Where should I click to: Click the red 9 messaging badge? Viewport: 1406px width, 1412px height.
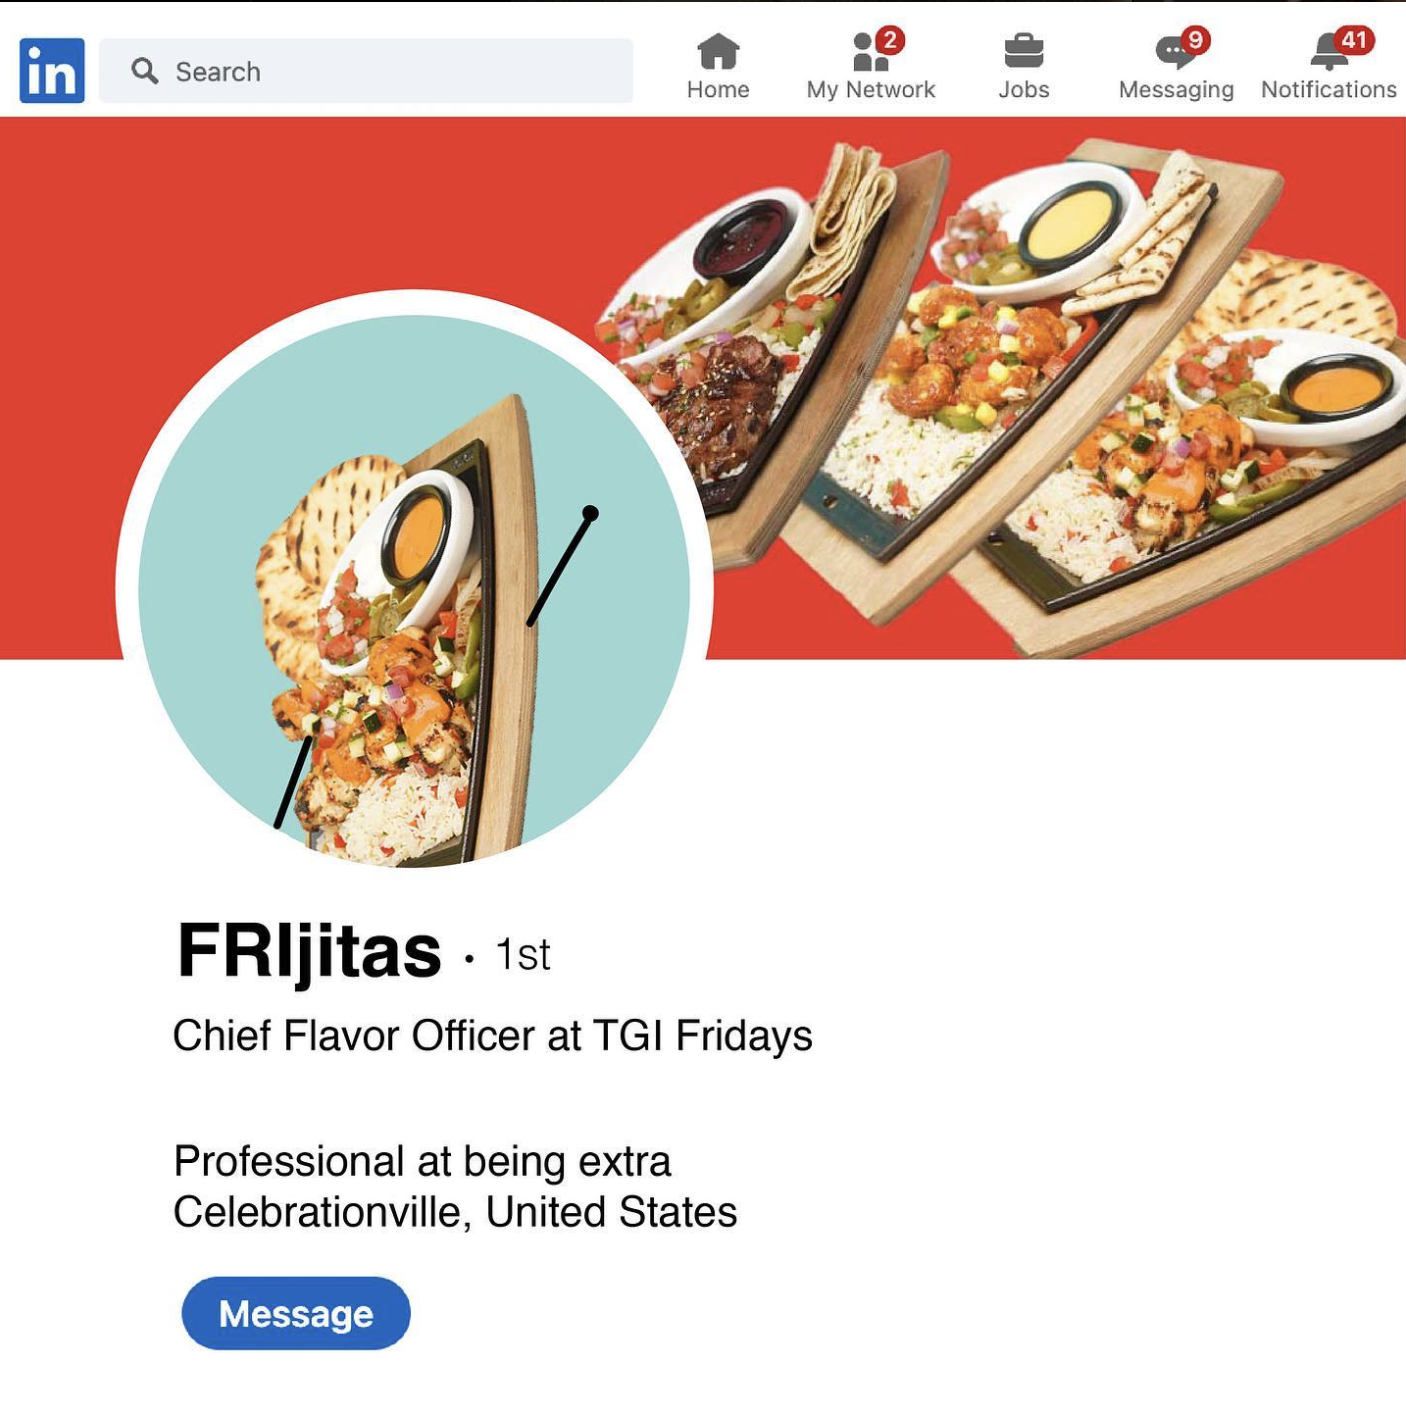pyautogui.click(x=1195, y=40)
